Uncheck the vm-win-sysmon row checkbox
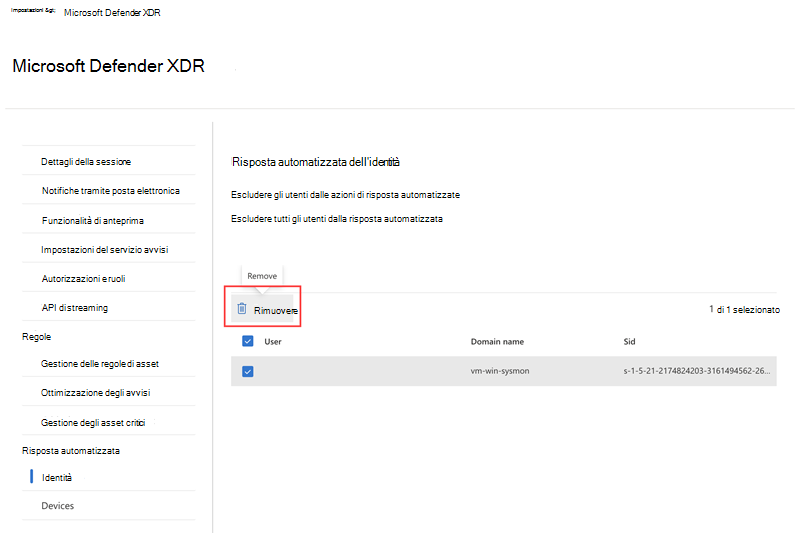 [248, 371]
